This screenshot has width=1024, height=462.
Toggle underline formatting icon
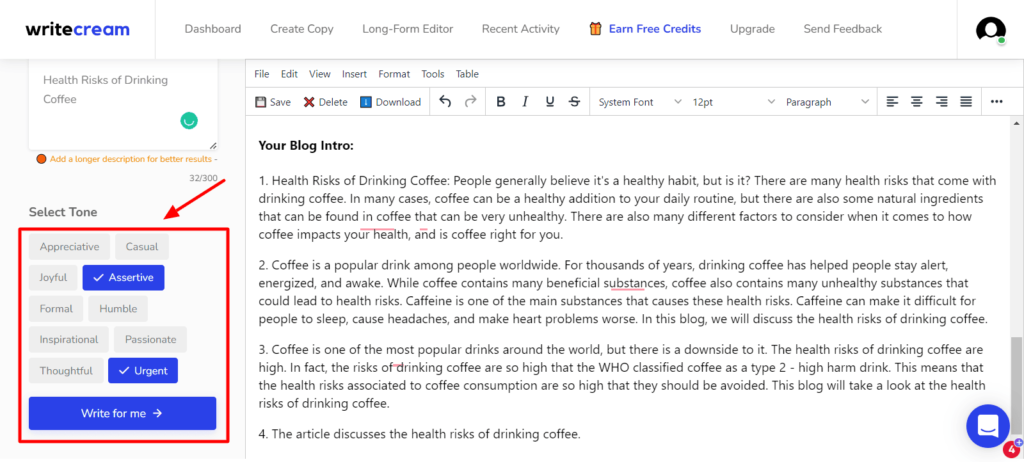tap(549, 102)
